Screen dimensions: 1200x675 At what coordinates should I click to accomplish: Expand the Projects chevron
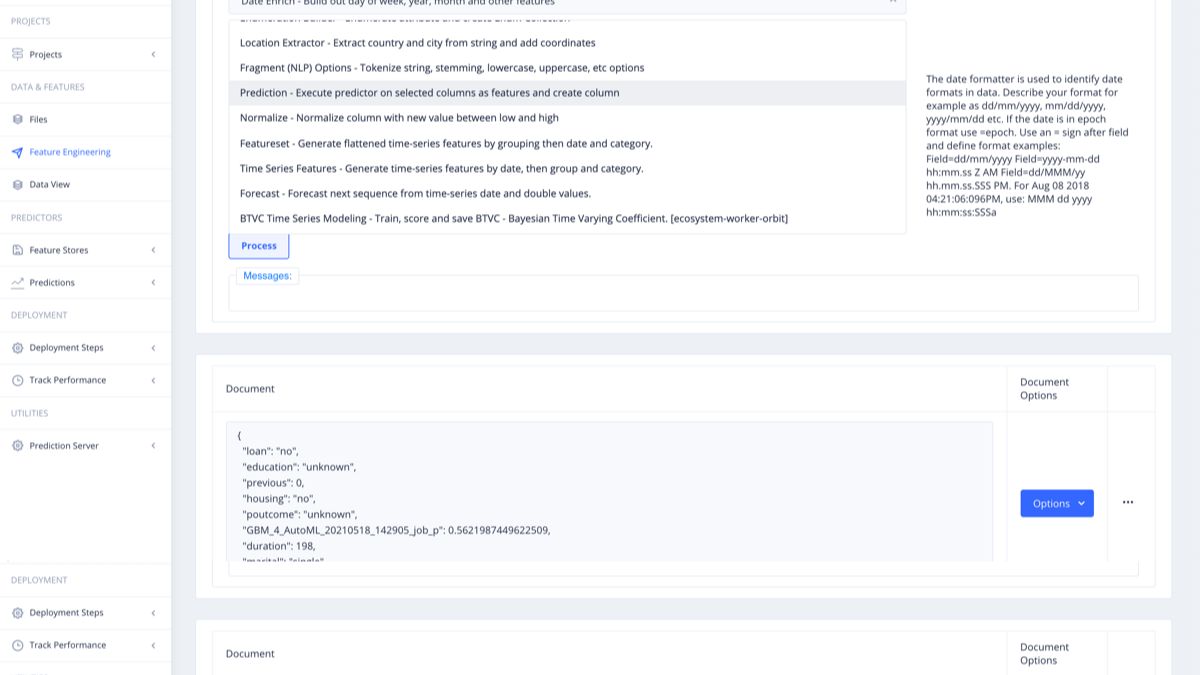click(153, 54)
